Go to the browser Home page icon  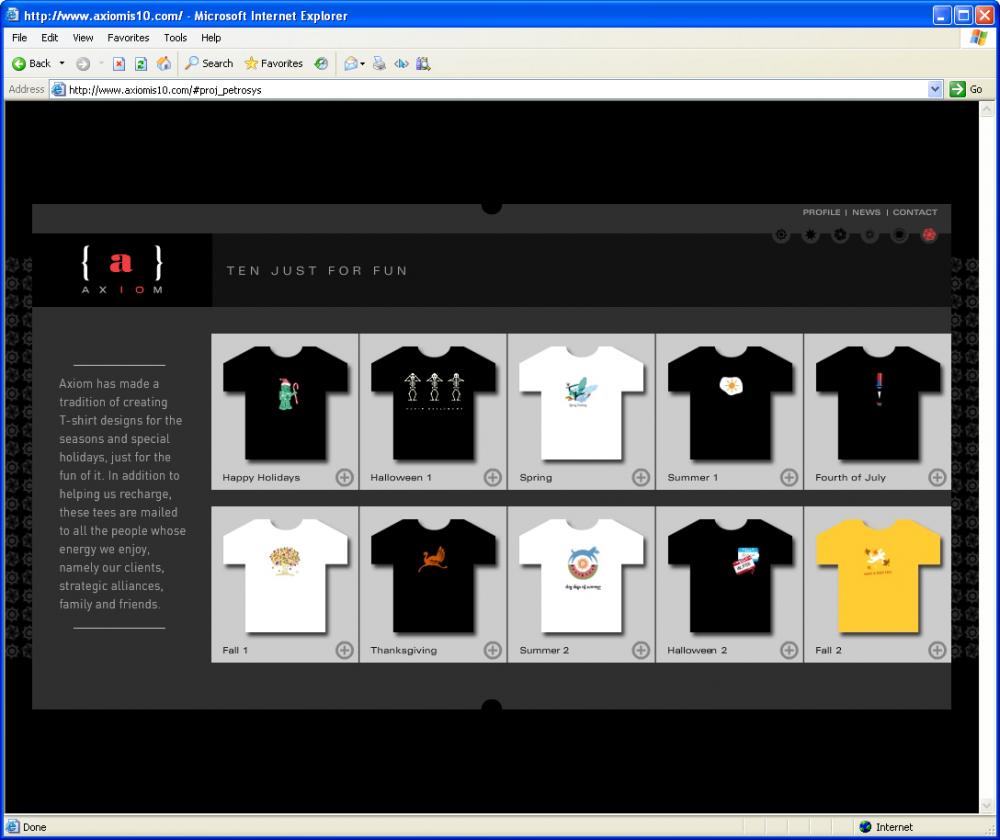[x=164, y=63]
